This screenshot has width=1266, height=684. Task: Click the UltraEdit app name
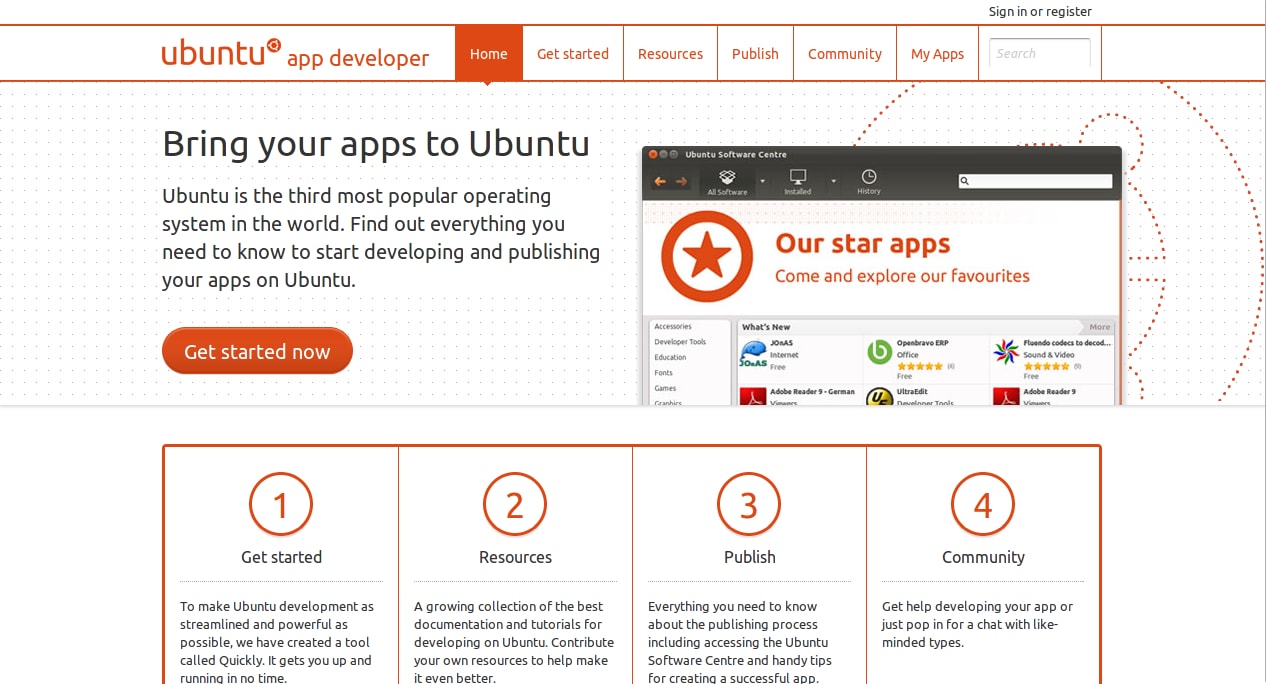pos(912,392)
